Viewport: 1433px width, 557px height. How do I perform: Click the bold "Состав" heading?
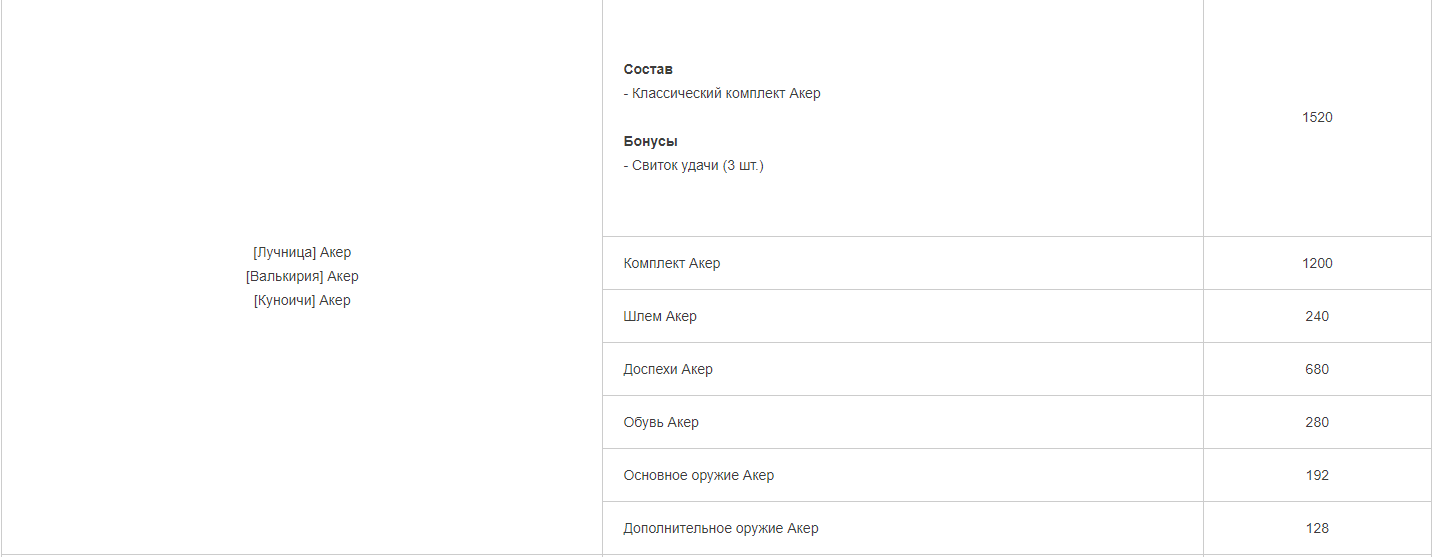648,69
